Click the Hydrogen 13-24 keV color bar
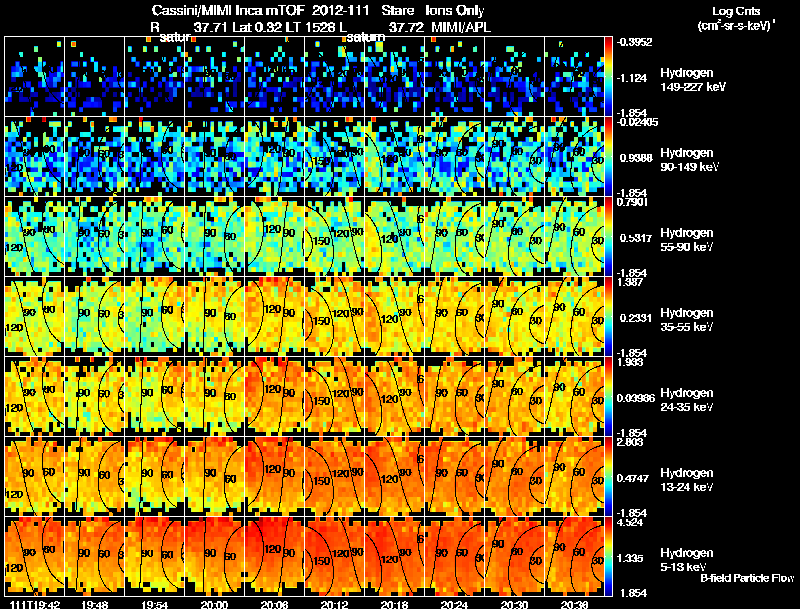The image size is (800, 609). point(608,476)
